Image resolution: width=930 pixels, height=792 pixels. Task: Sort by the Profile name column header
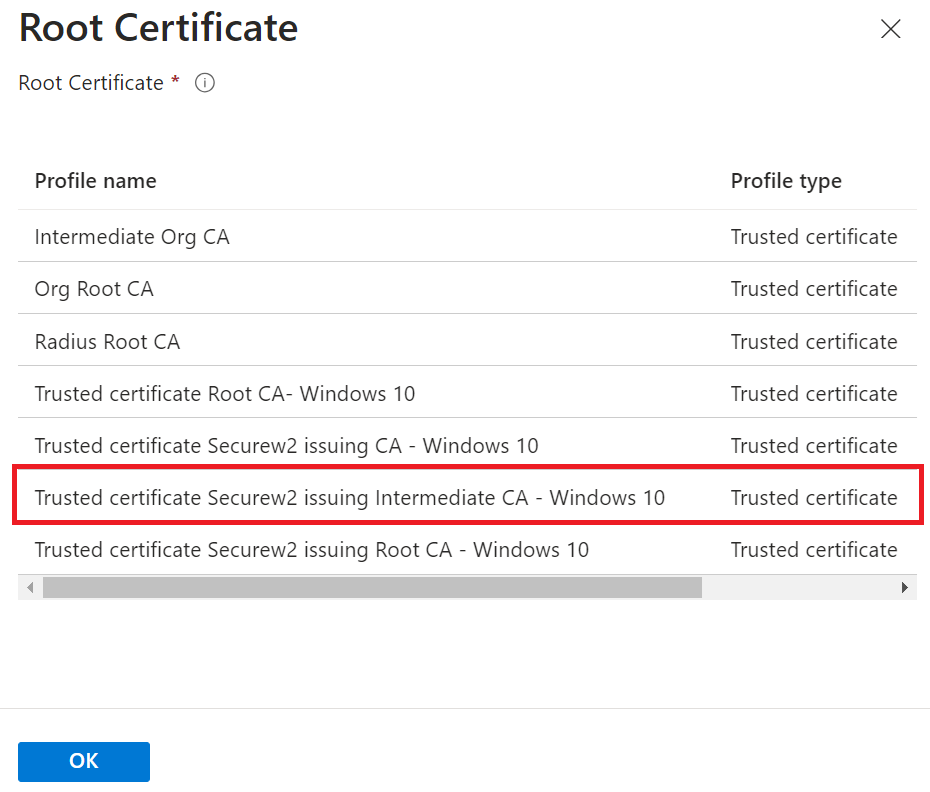point(96,181)
